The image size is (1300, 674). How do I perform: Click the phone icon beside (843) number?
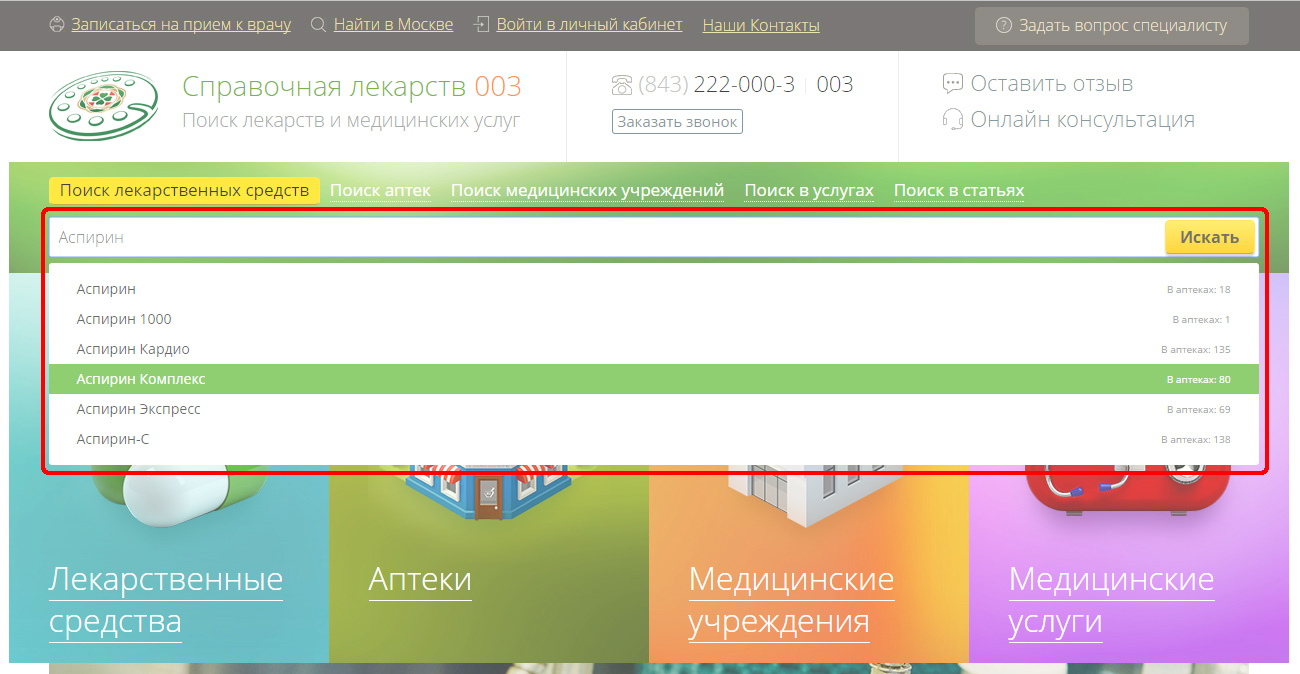click(622, 85)
